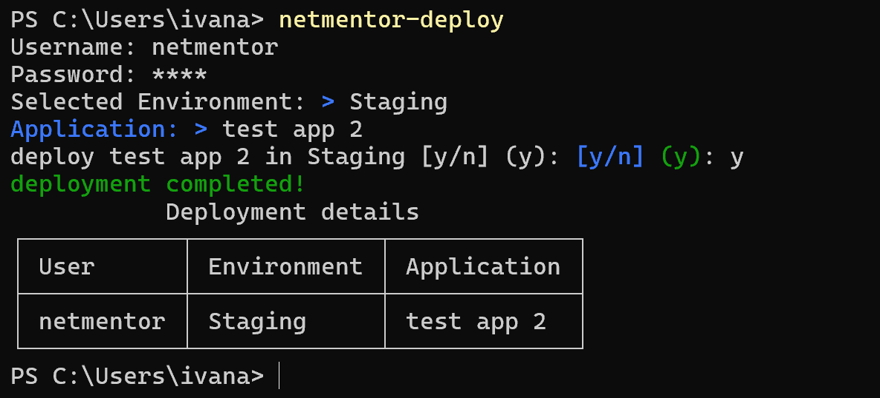Click the typed y confirmation answer
880x398 pixels.
tap(736, 159)
